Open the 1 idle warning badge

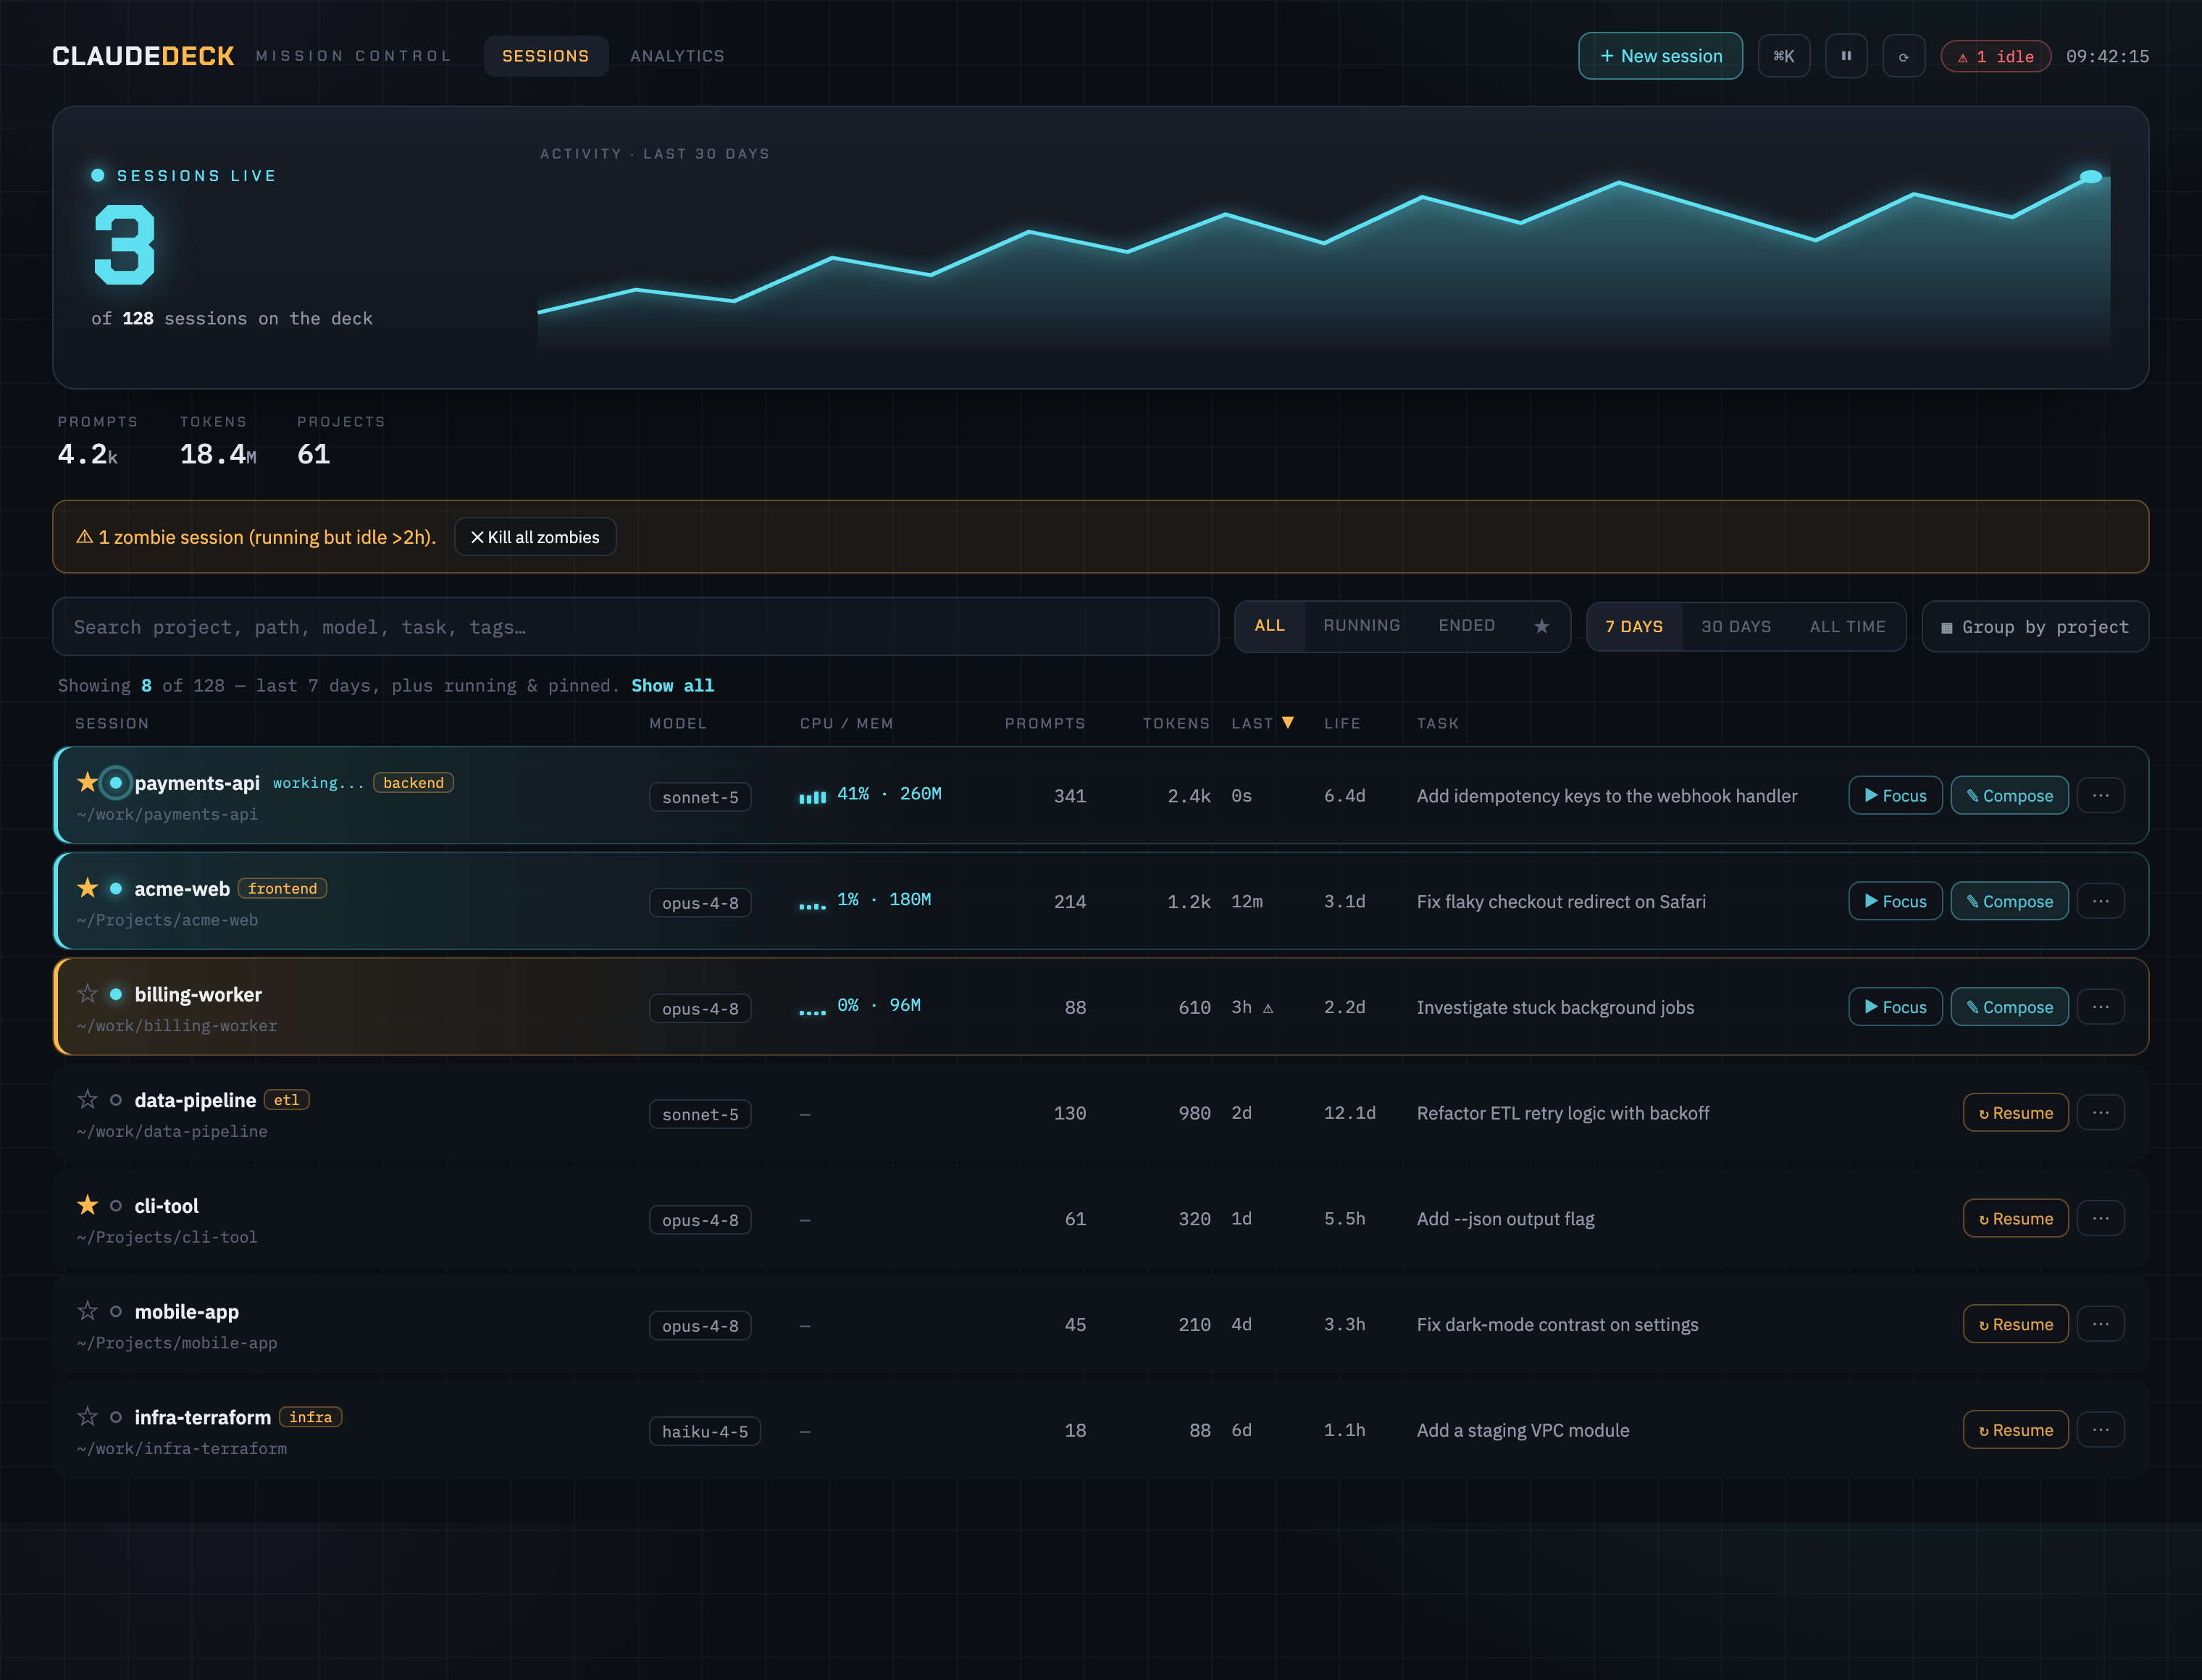pyautogui.click(x=1995, y=56)
